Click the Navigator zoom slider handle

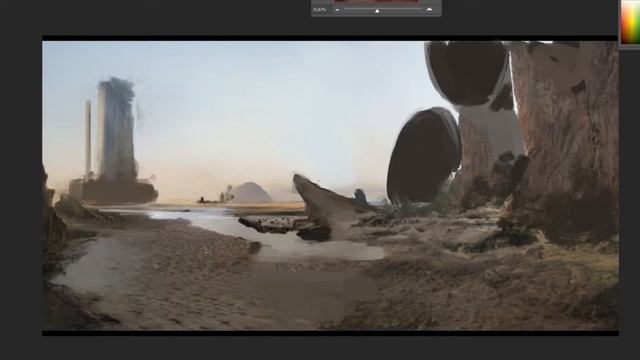tap(377, 11)
